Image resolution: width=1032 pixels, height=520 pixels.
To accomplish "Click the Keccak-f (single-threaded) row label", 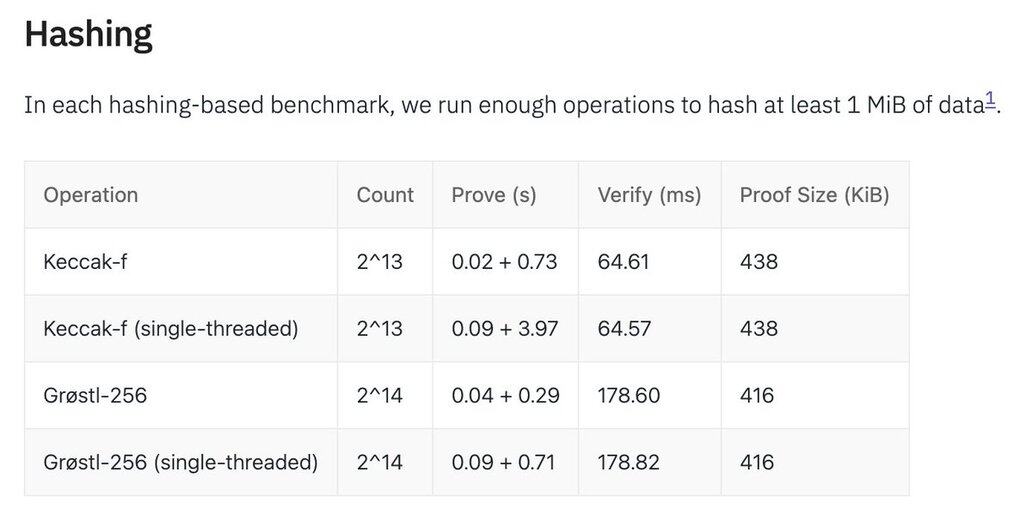I will pyautogui.click(x=171, y=328).
